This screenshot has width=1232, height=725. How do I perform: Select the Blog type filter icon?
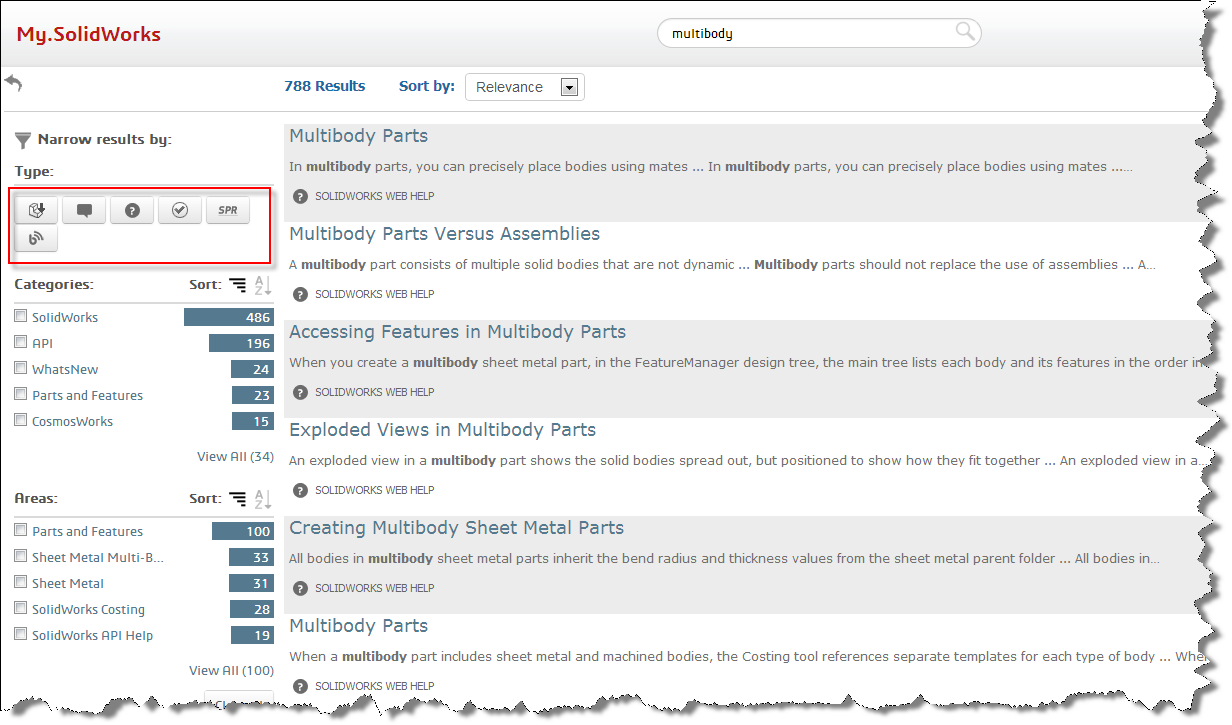(35, 239)
